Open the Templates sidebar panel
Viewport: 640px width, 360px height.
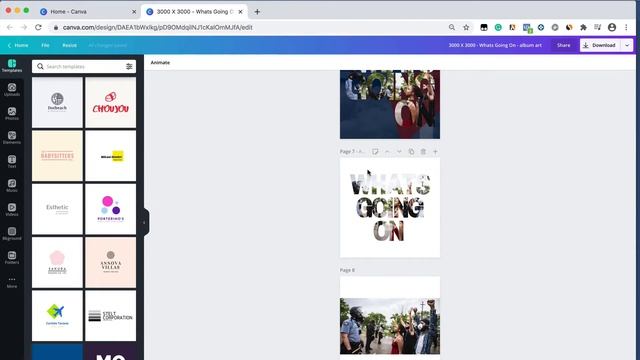(x=12, y=66)
